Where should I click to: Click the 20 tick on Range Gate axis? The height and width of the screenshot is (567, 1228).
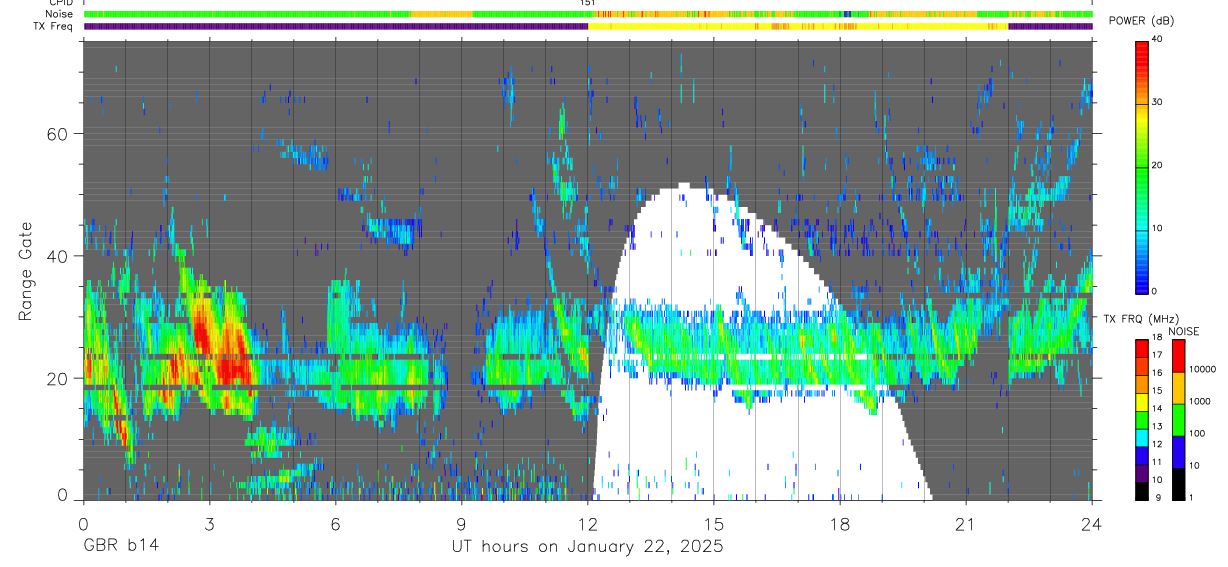(59, 379)
